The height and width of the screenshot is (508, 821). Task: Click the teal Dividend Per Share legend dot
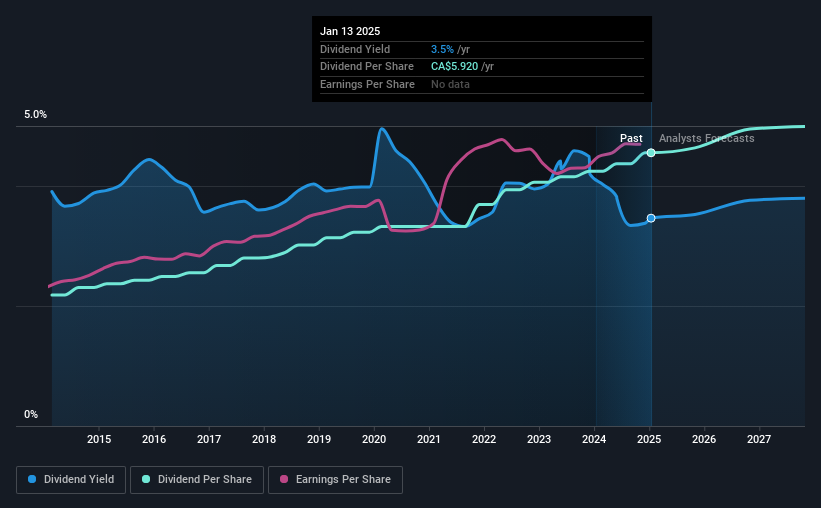pos(146,479)
